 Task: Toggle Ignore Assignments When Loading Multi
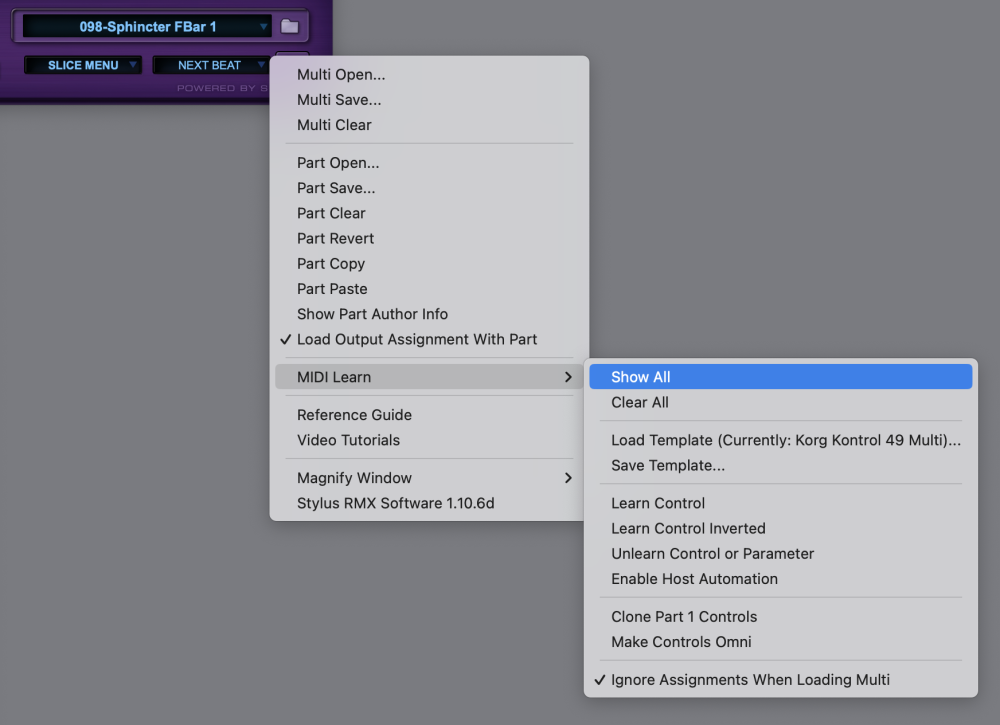750,680
